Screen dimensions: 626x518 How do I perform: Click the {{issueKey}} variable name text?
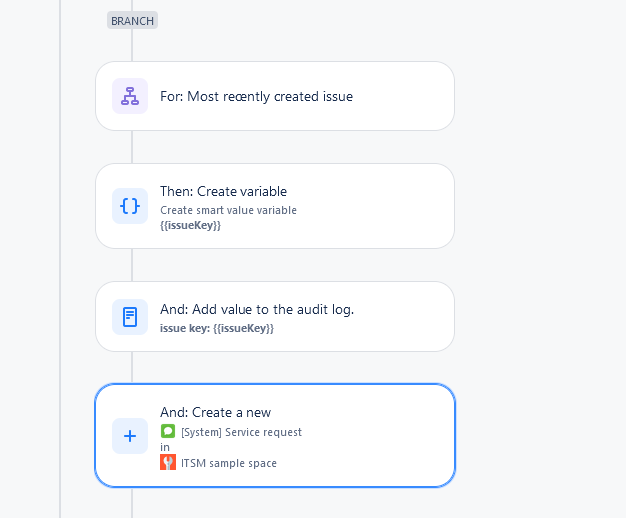[x=190, y=225]
